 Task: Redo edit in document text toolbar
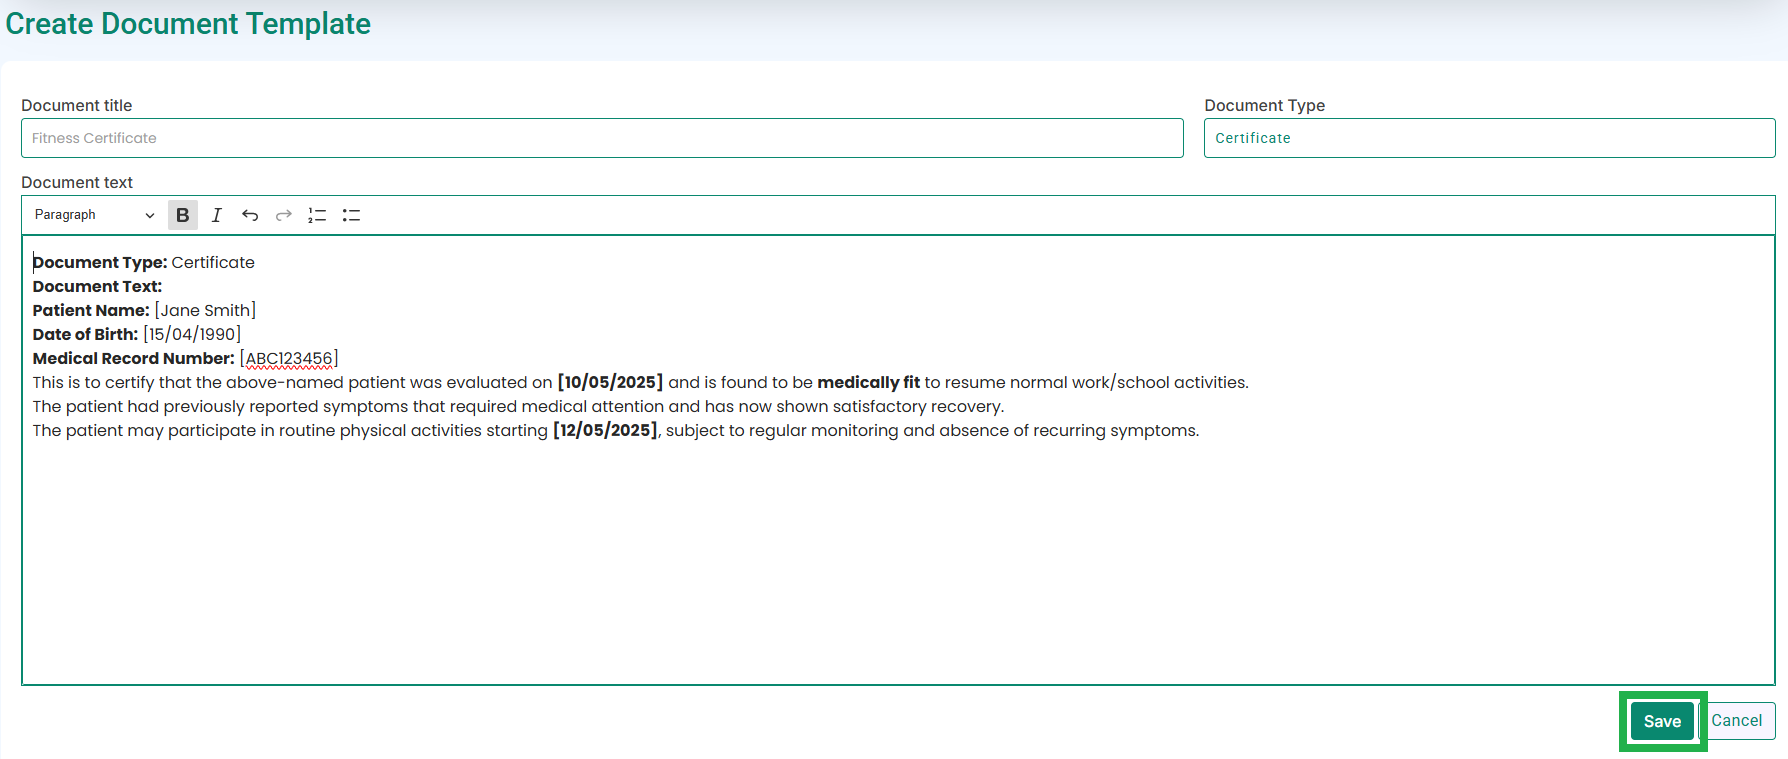tap(284, 215)
